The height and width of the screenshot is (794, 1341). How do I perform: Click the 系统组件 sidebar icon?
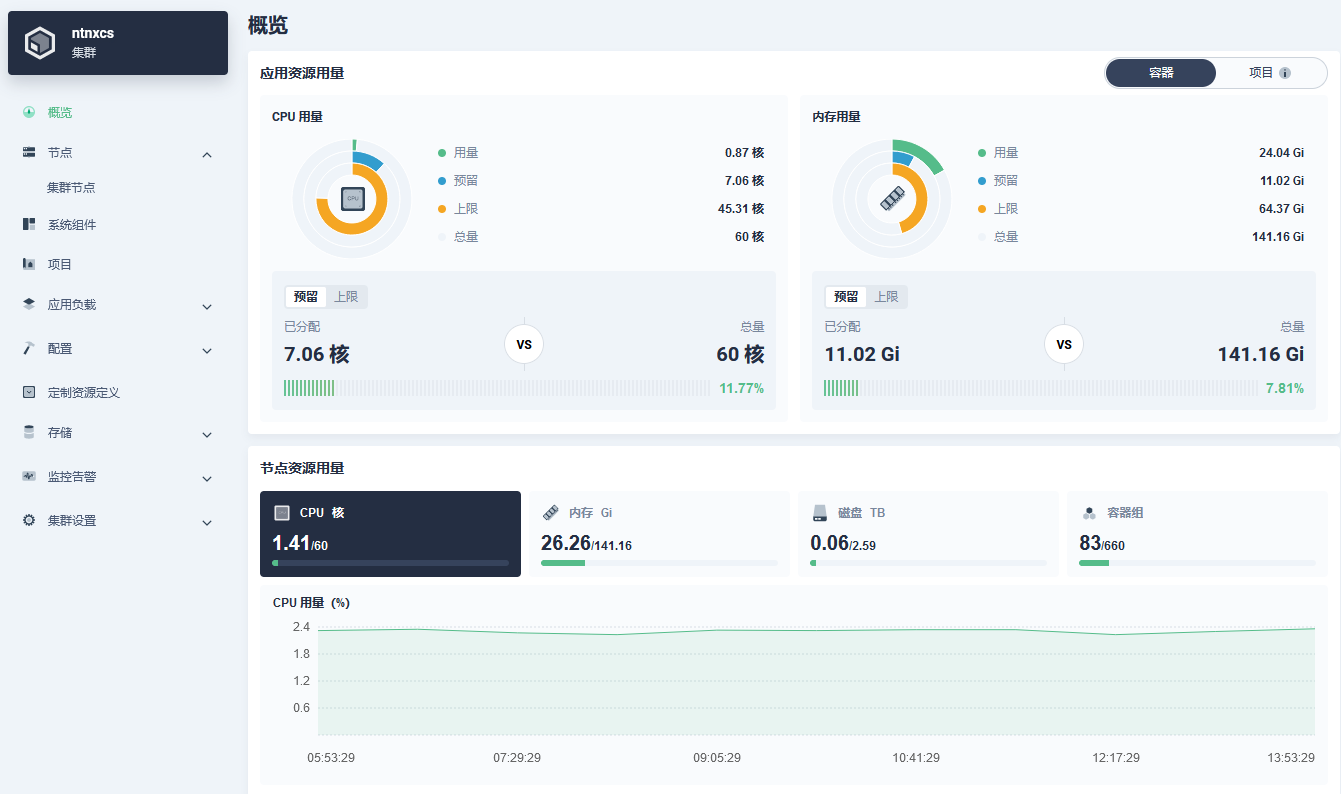pos(29,224)
